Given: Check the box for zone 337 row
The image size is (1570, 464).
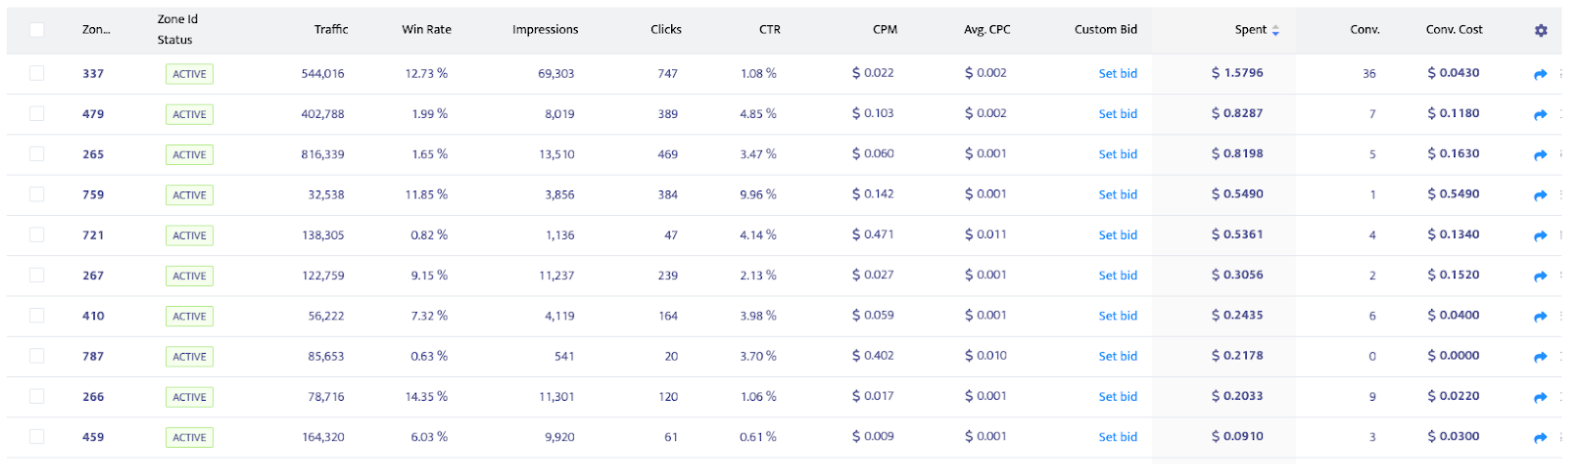Looking at the screenshot, I should (37, 73).
